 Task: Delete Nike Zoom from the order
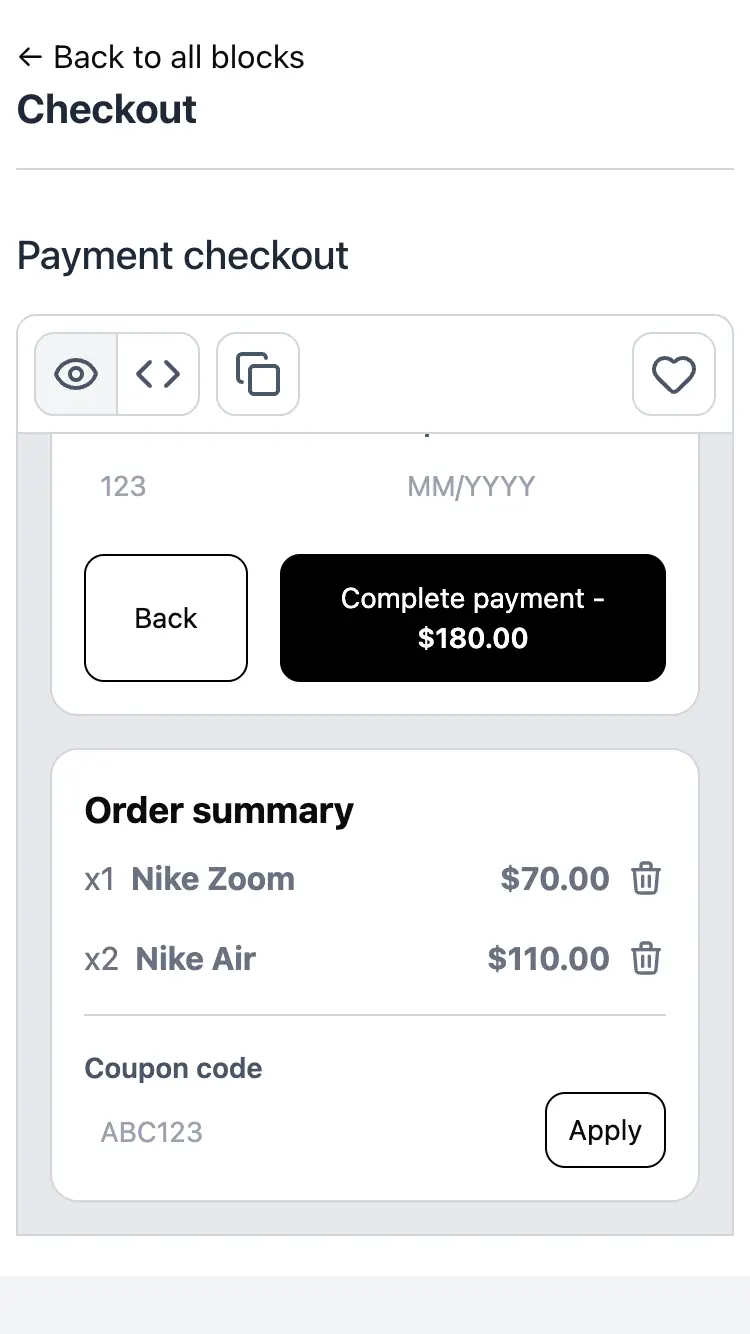coord(646,880)
